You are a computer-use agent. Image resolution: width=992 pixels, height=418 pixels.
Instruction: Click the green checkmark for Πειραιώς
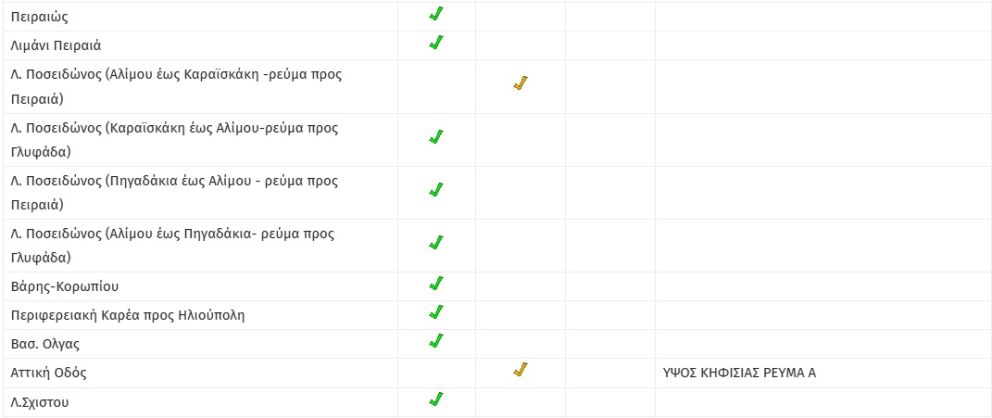(x=436, y=15)
